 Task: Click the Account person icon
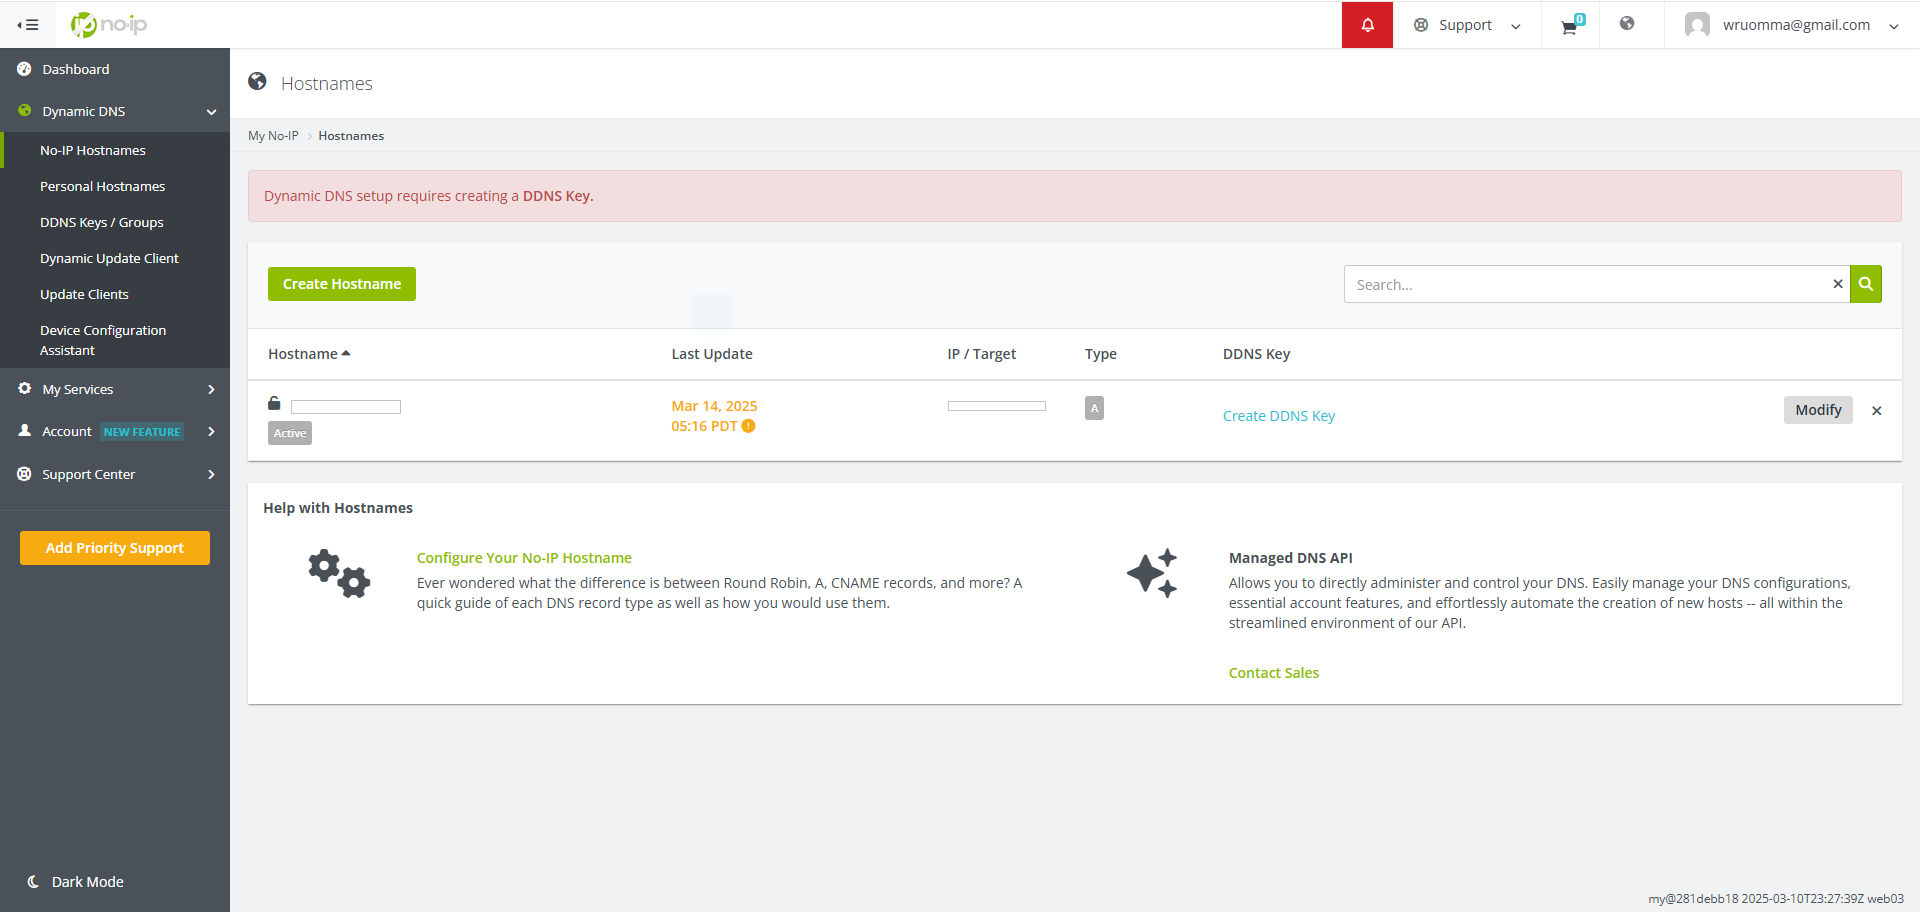tap(24, 431)
